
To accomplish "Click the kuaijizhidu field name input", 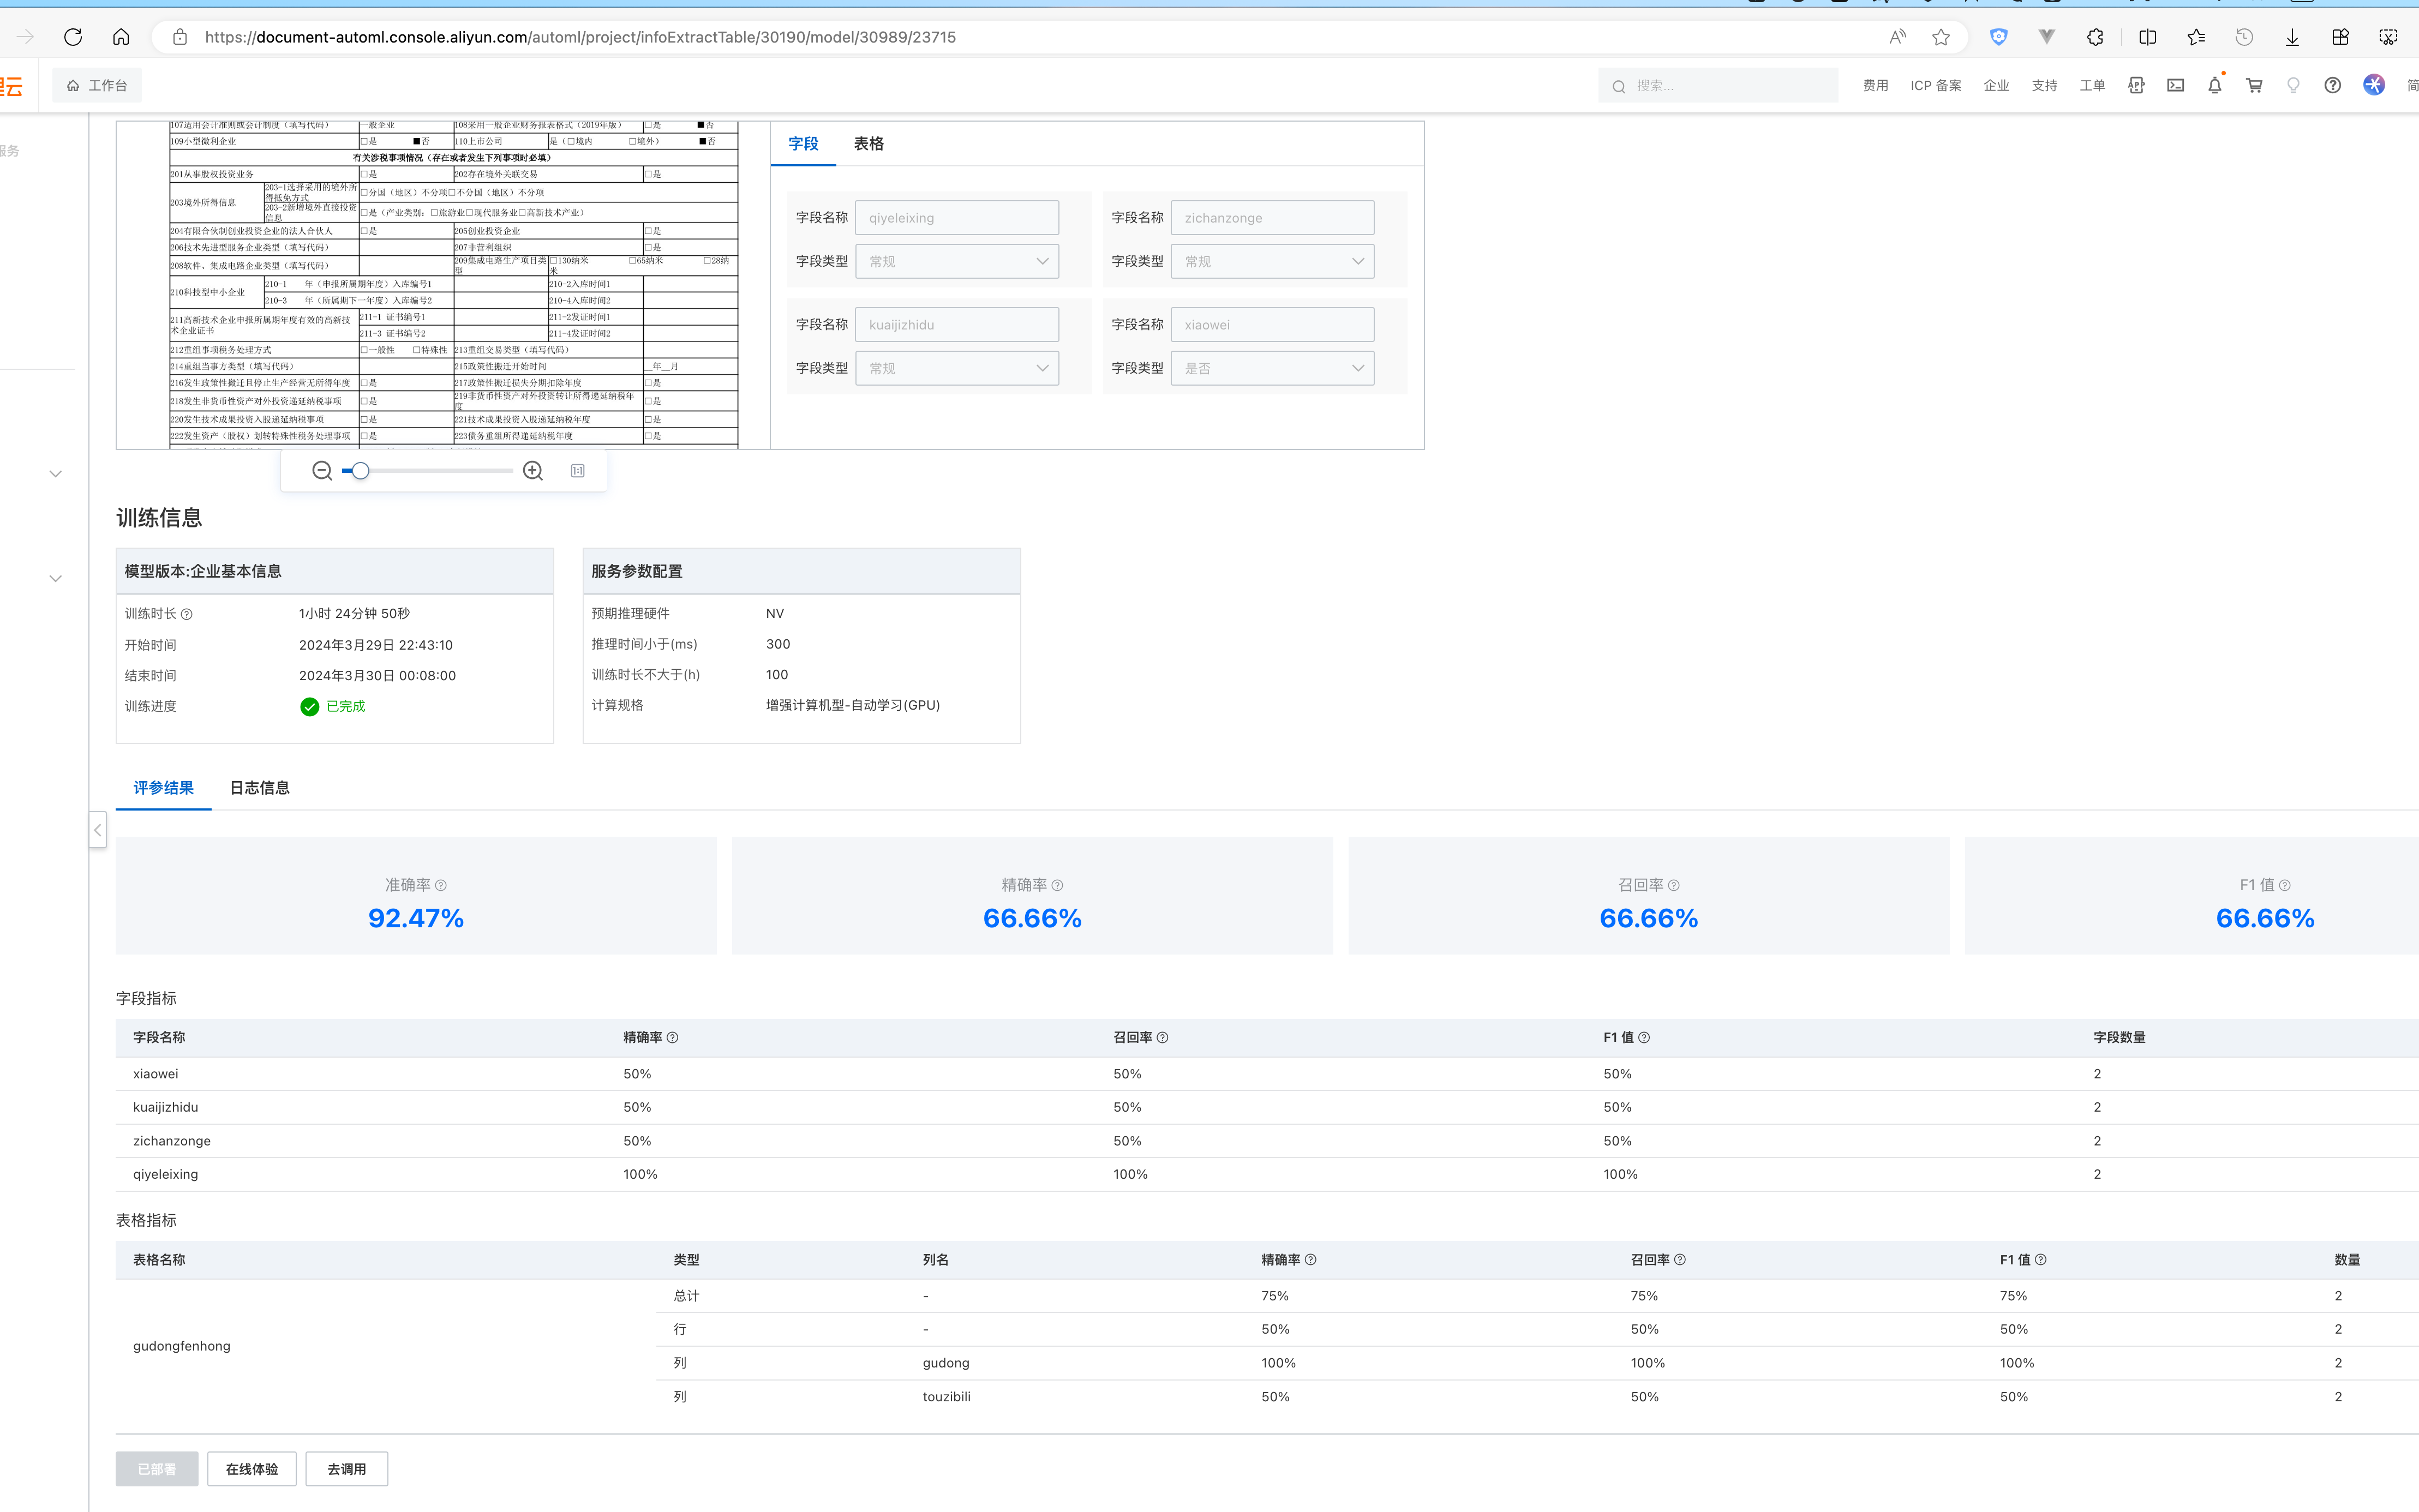I will coord(957,325).
